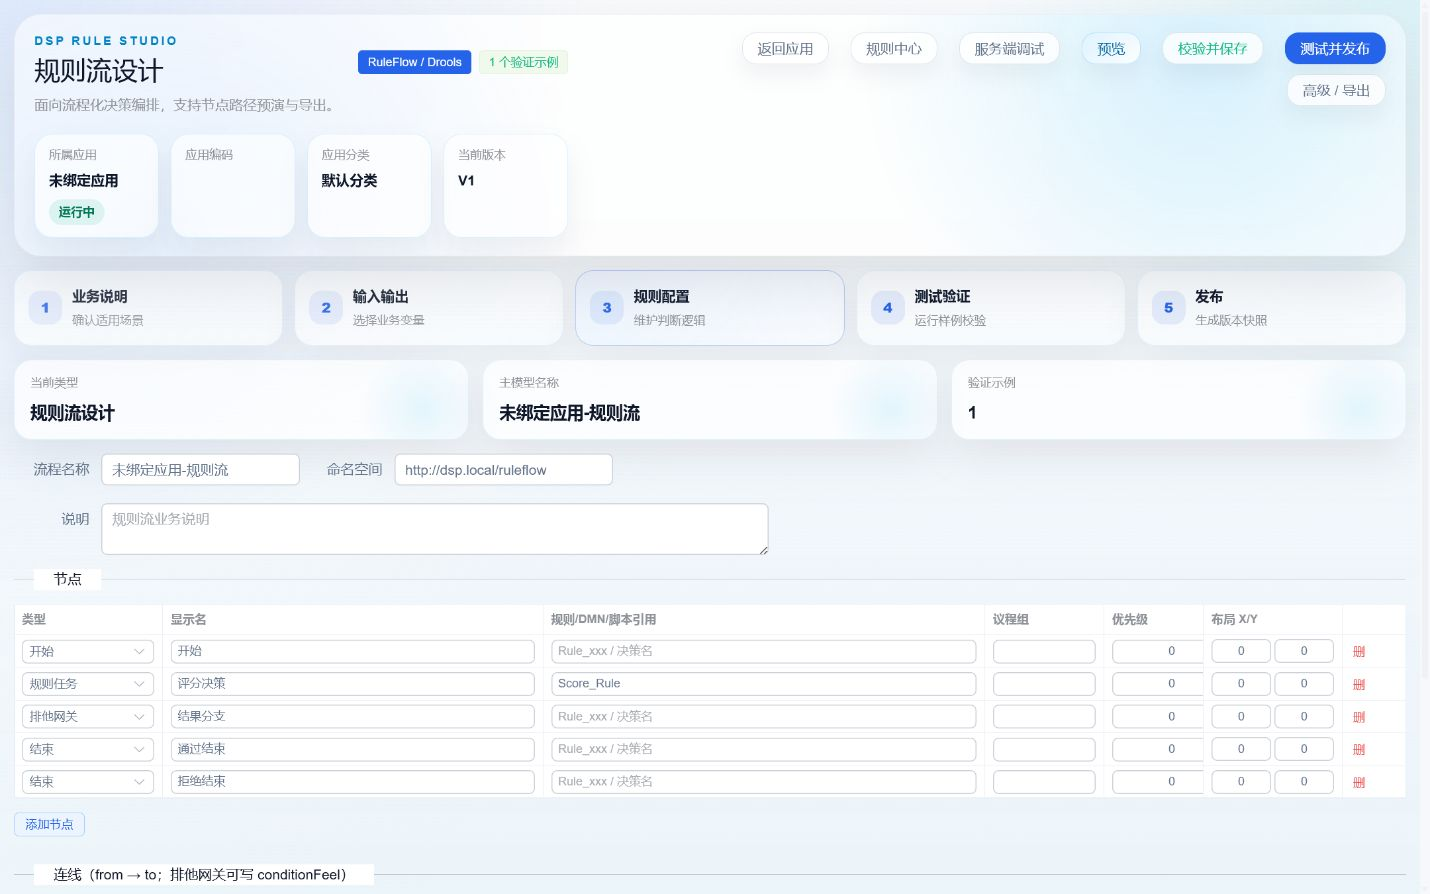
Task: Delete the 拒绝结束 node row
Action: click(x=1359, y=782)
